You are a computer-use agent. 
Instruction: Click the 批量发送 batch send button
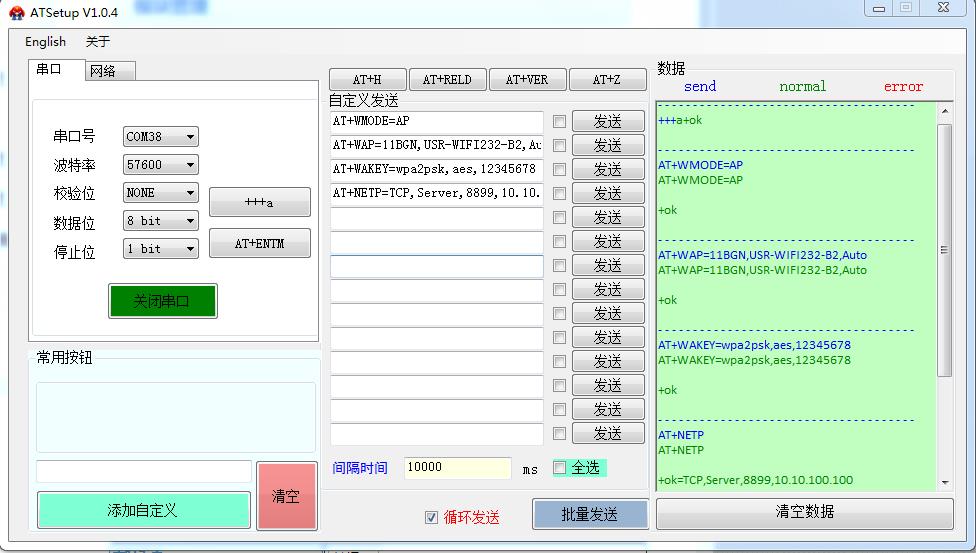pos(589,514)
